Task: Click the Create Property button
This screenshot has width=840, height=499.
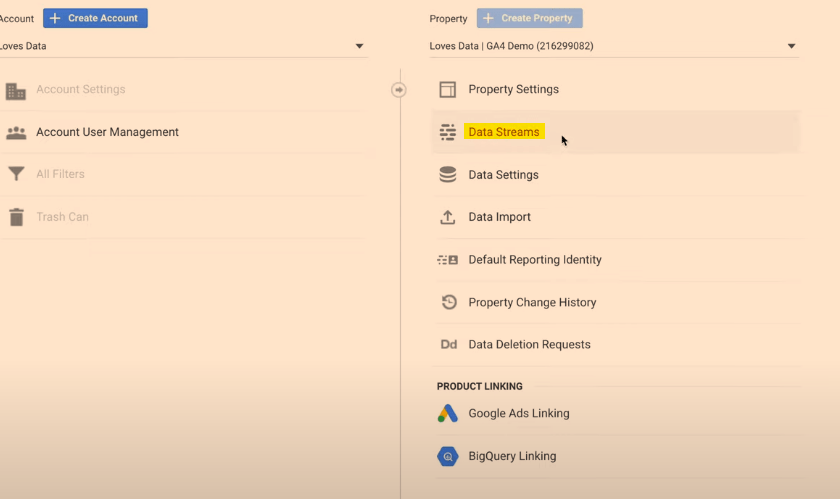Action: click(x=529, y=18)
